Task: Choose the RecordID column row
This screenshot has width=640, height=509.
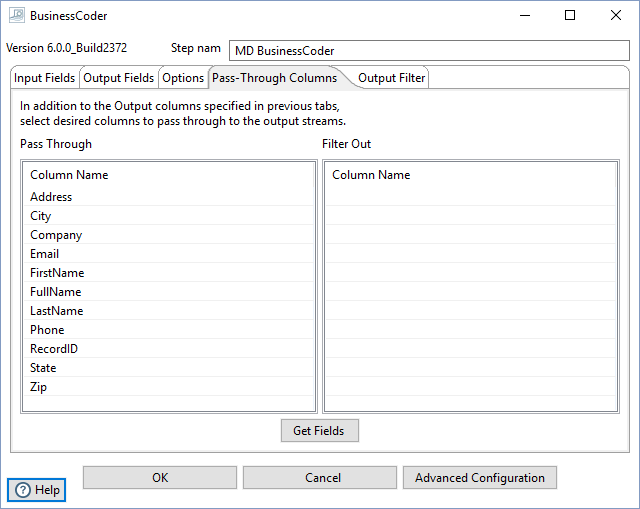Action: point(54,349)
